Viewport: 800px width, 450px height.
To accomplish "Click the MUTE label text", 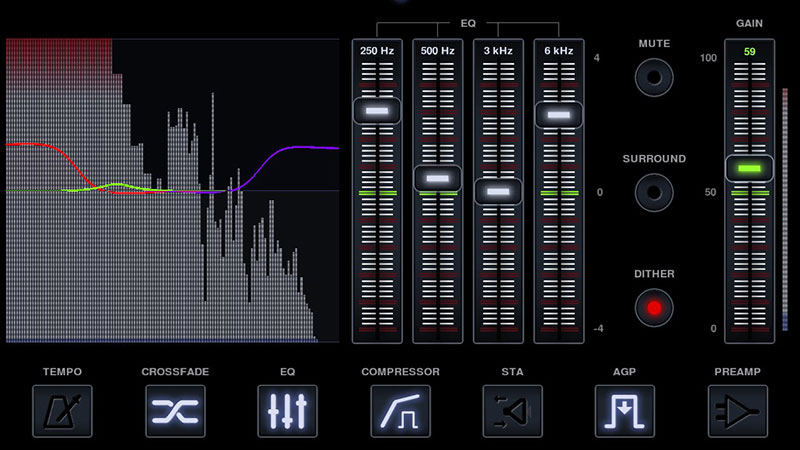I will click(x=654, y=43).
